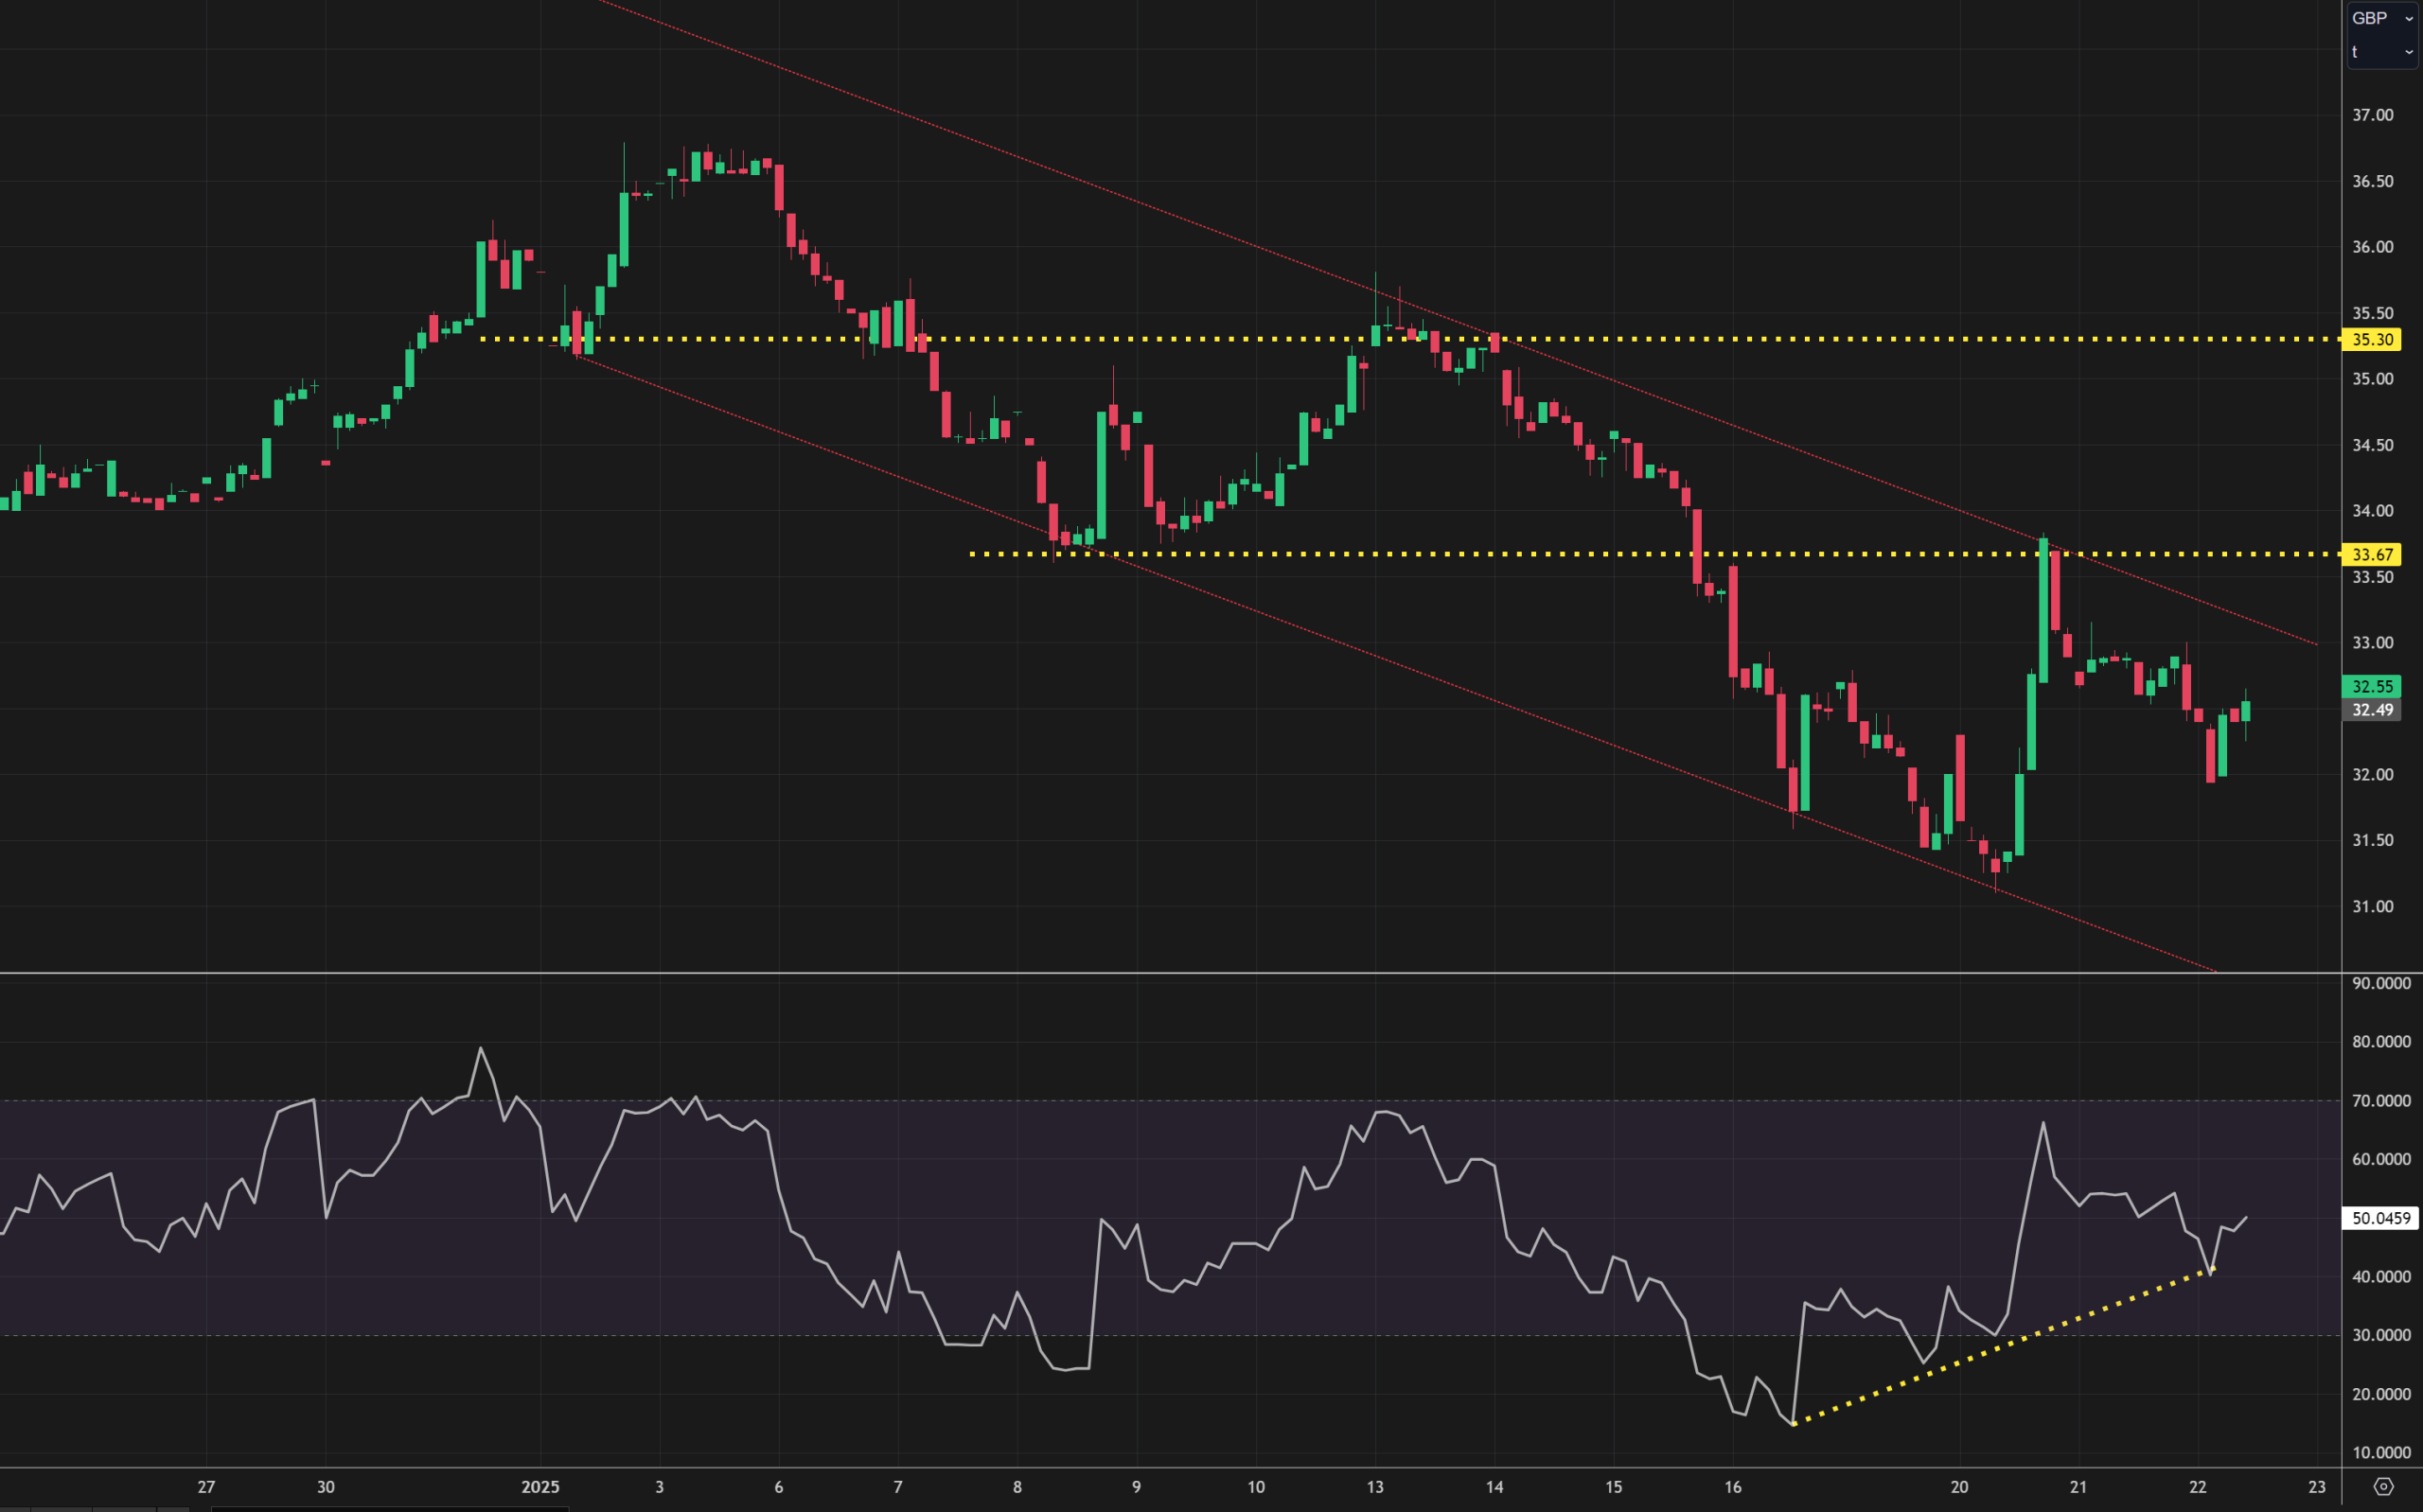Viewport: 2423px width, 1512px height.
Task: Click the 20.0000 RSI scale value
Action: tap(2381, 1394)
